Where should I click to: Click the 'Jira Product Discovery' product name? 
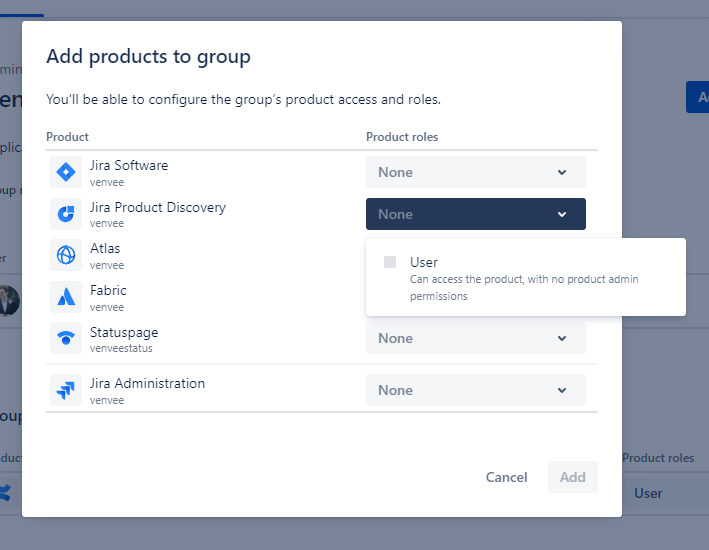tap(158, 207)
